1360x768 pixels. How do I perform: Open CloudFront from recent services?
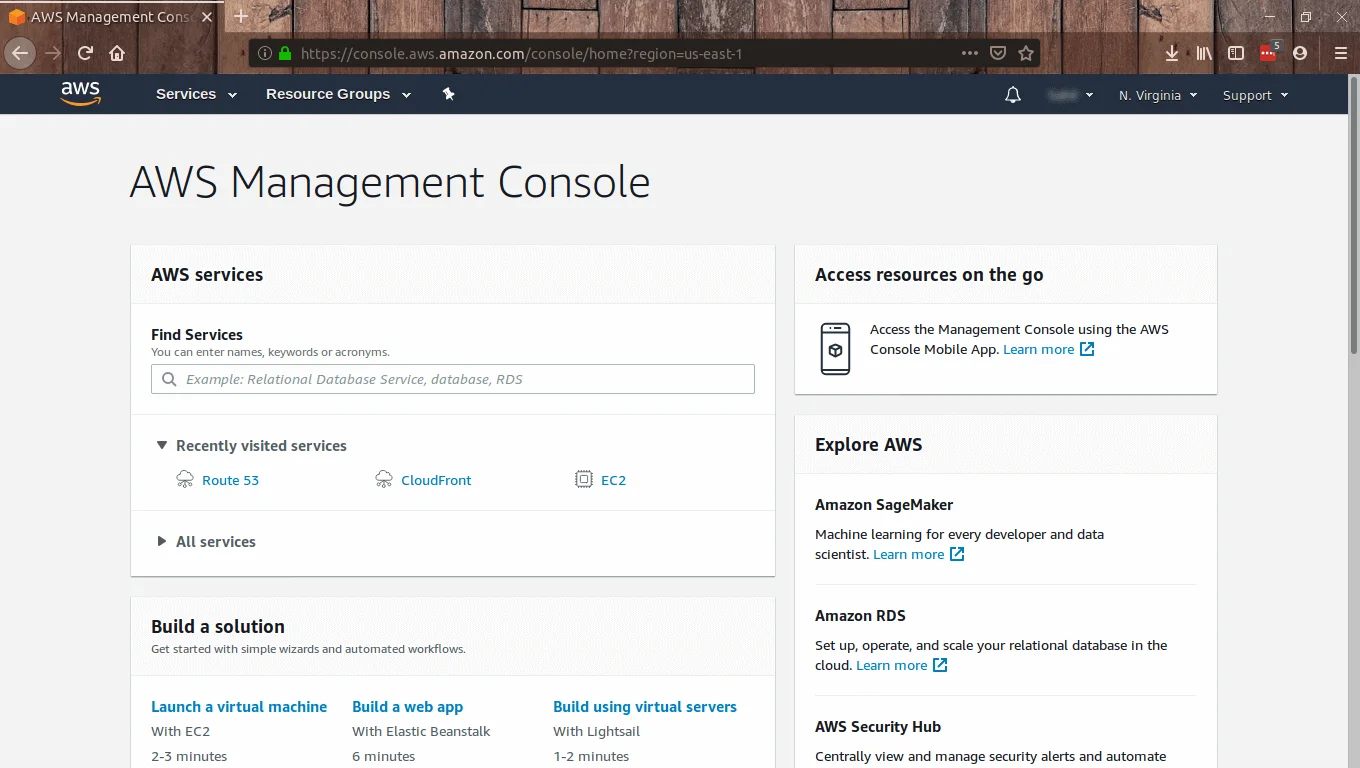point(436,480)
